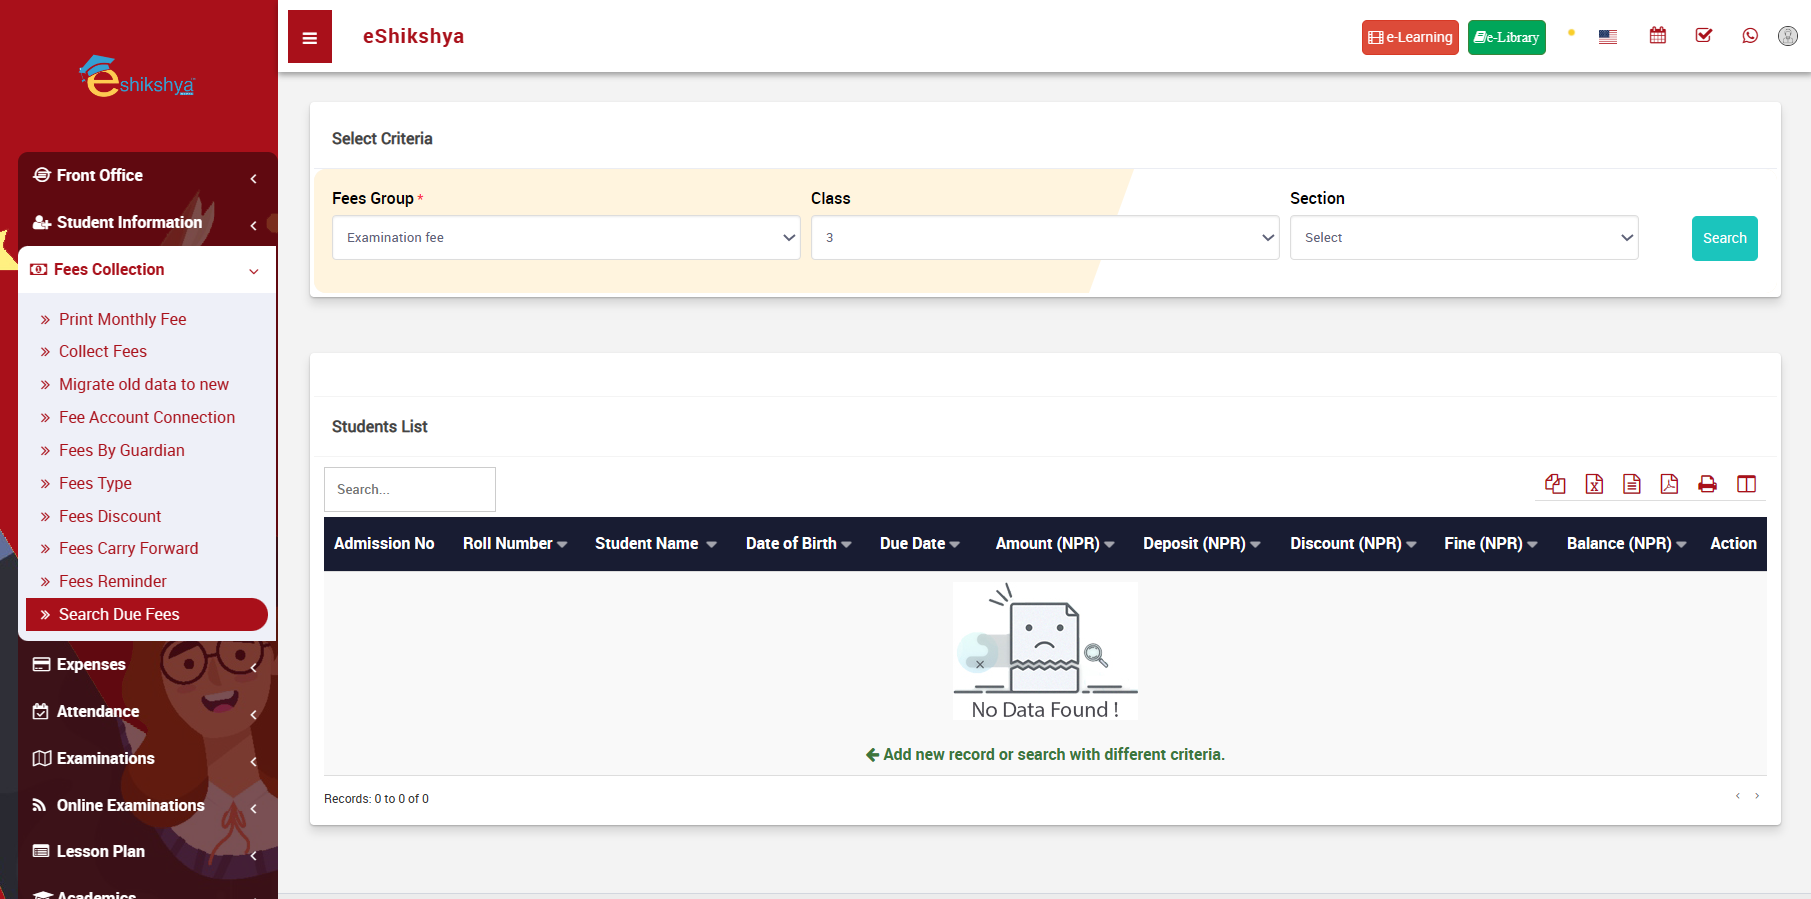This screenshot has height=899, width=1811.
Task: Expand the Online Examinations menu
Action: (x=146, y=805)
